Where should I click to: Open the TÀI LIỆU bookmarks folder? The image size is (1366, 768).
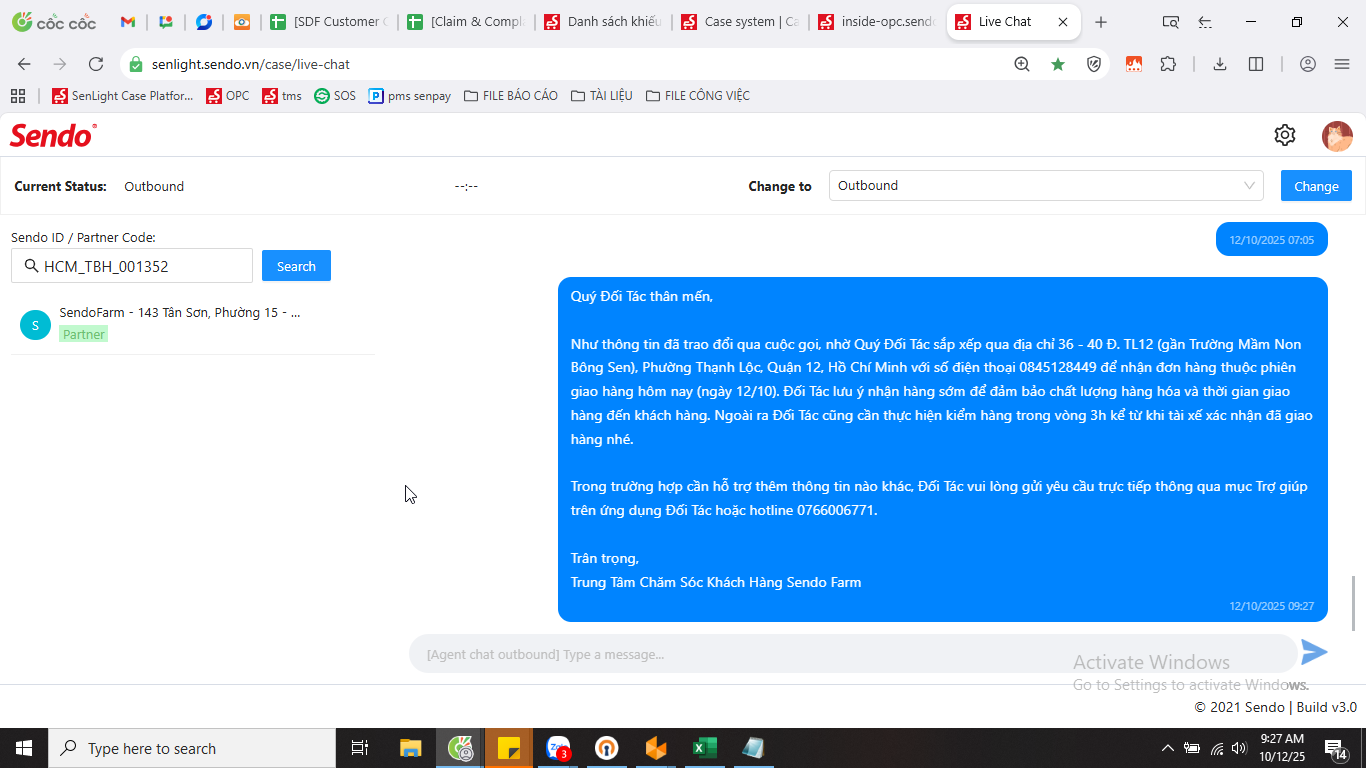coord(601,96)
